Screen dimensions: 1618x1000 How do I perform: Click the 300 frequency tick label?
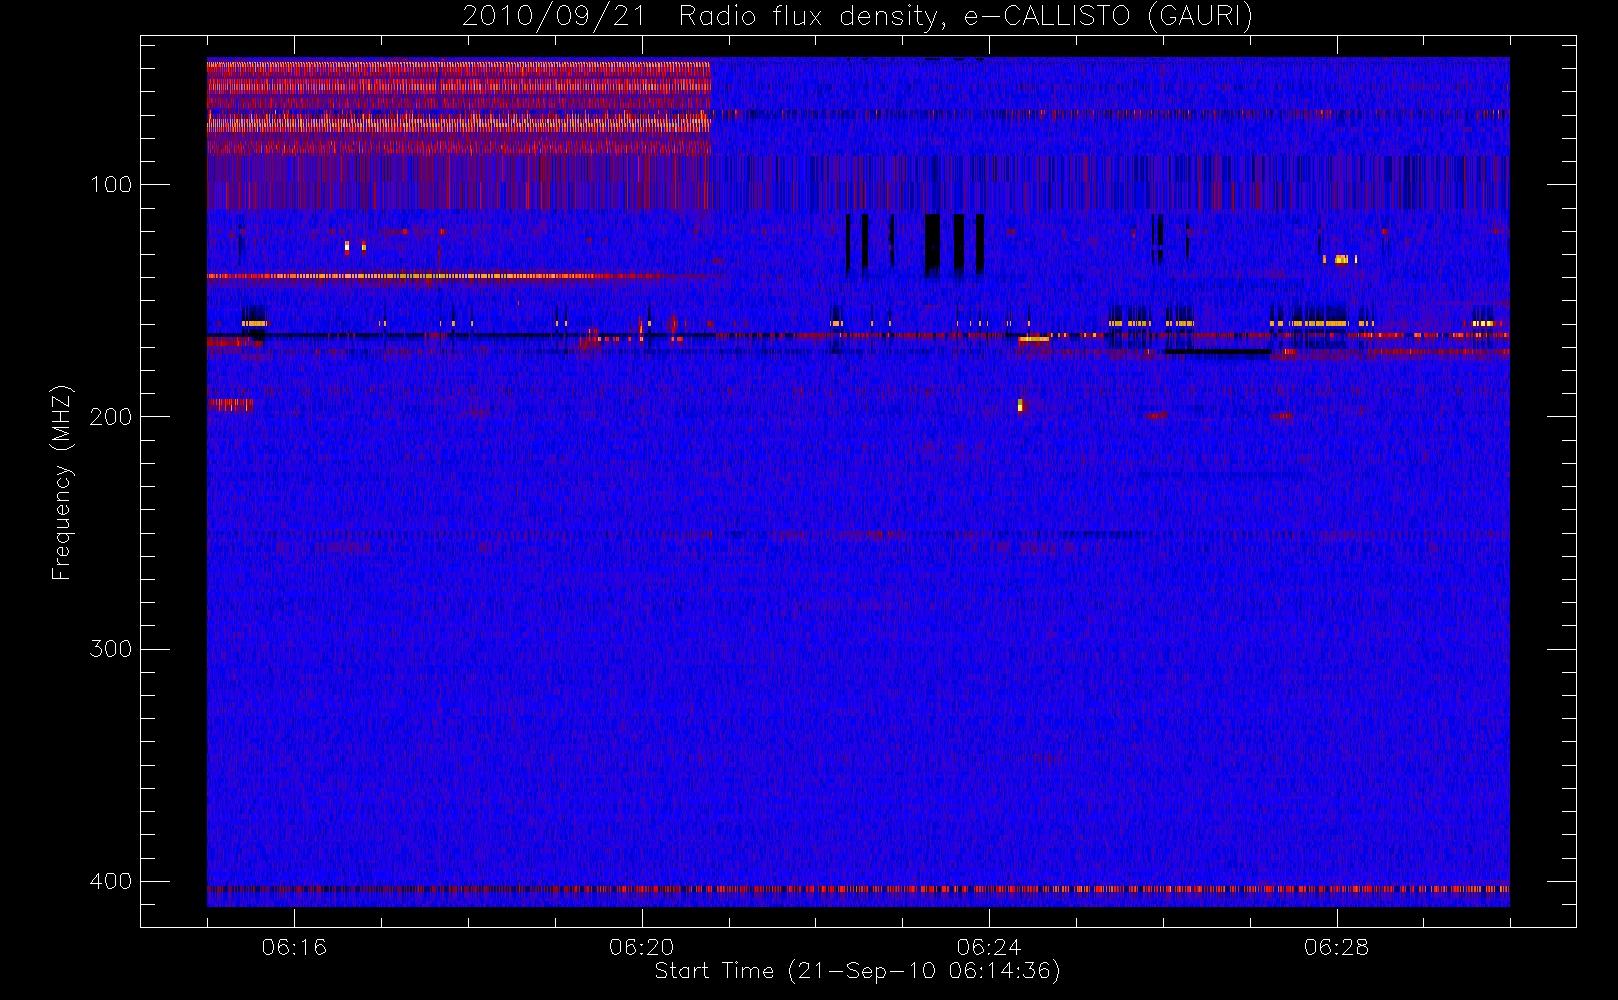[110, 649]
